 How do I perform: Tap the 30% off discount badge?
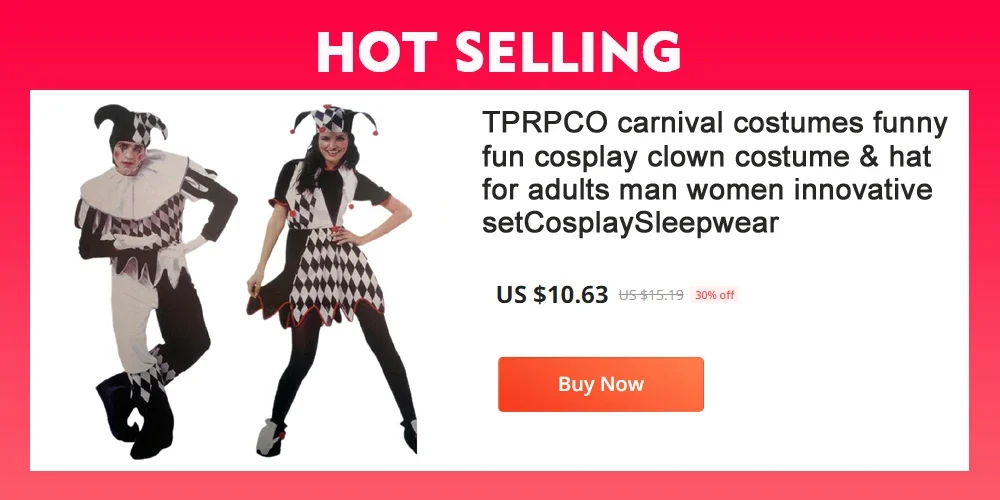click(714, 295)
